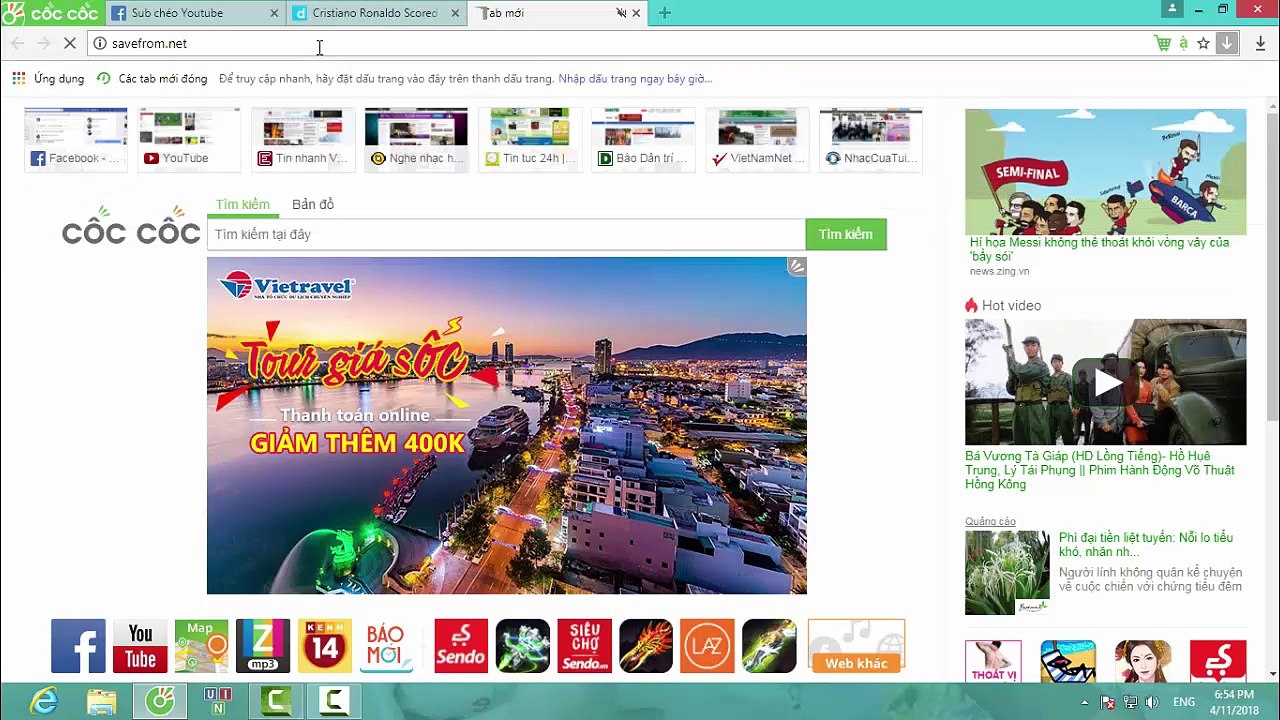Open the Tin nhanh V... thumbnail
Image resolution: width=1280 pixels, height=720 pixels.
[x=303, y=139]
